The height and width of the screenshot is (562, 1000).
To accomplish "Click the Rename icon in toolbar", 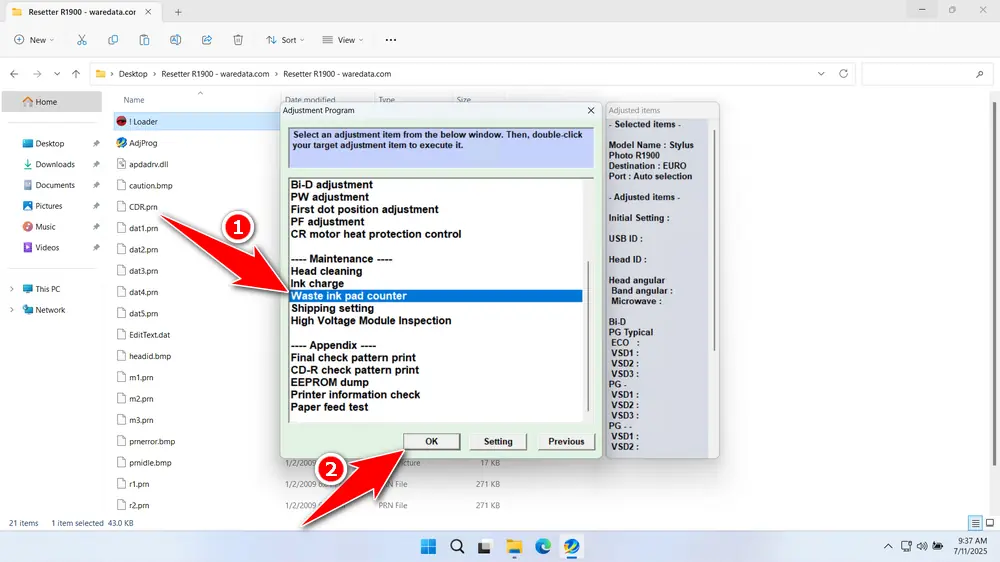I will pos(176,40).
